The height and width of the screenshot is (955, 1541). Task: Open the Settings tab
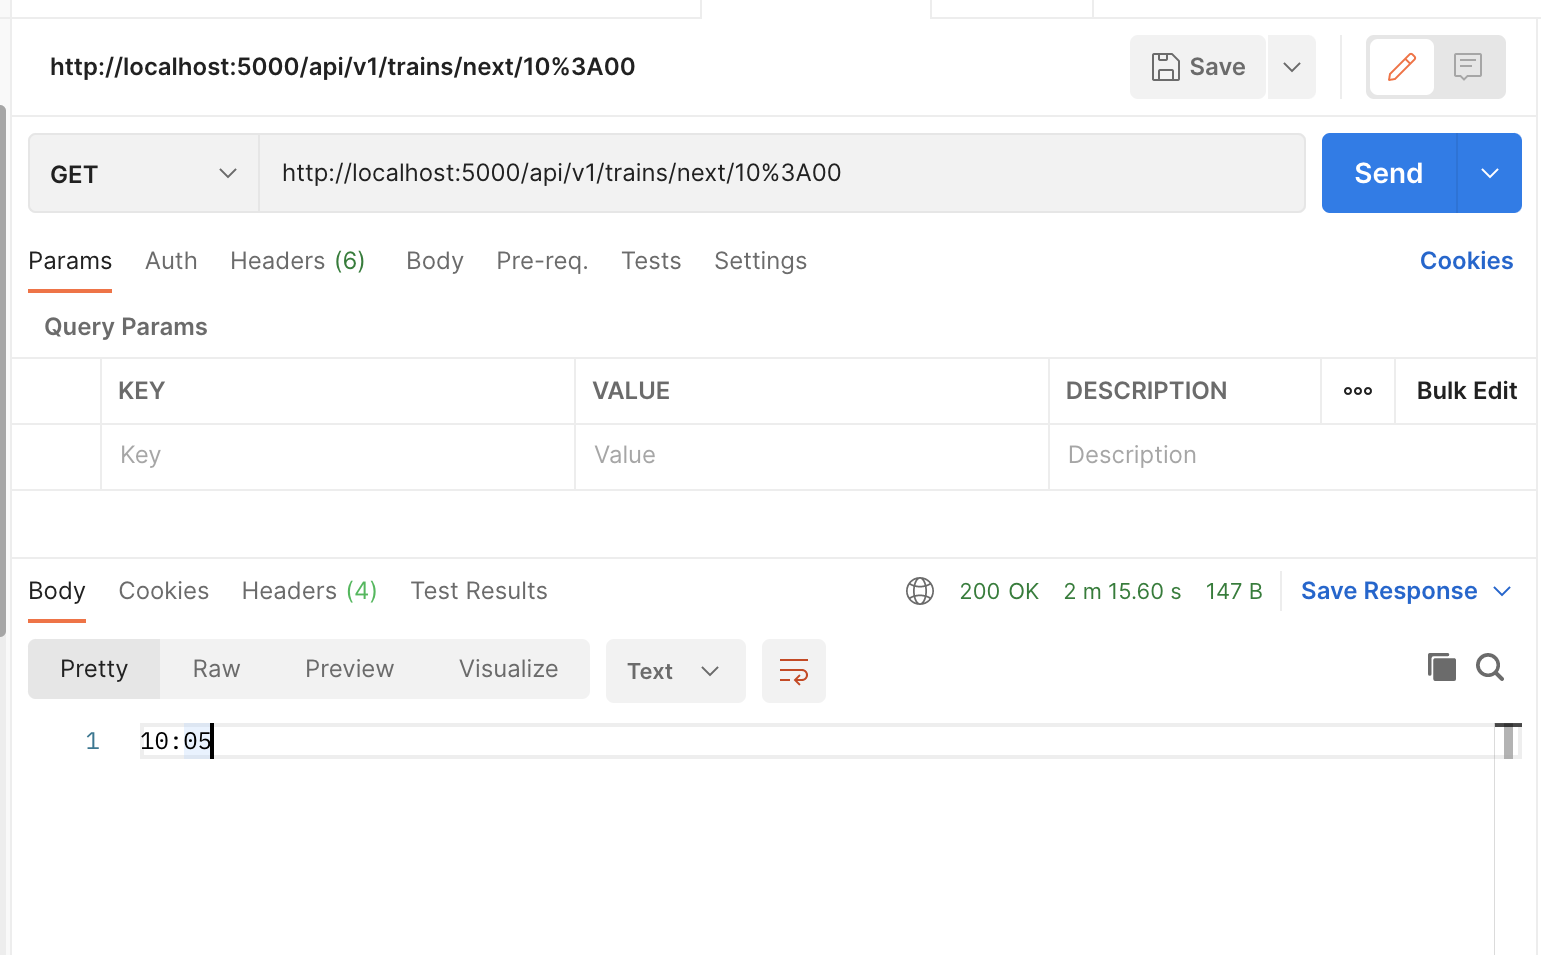click(x=760, y=261)
